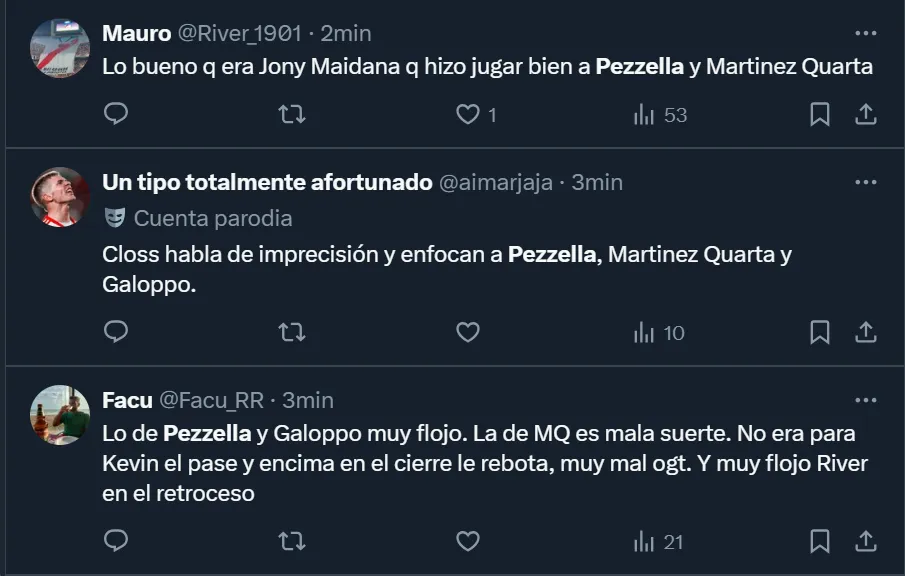Screen dimensions: 905x576
Task: Reply to the Cuenta parodia tweet
Action: (x=116, y=332)
